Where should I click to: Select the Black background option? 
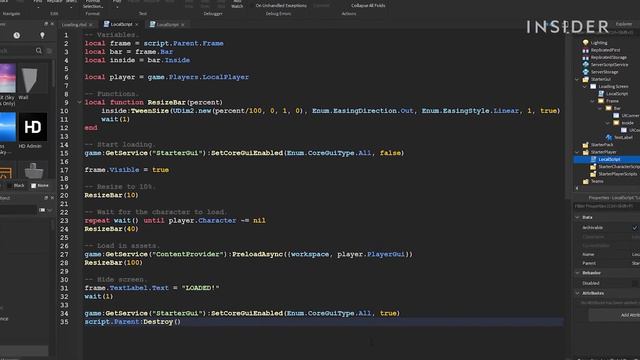pos(16,185)
